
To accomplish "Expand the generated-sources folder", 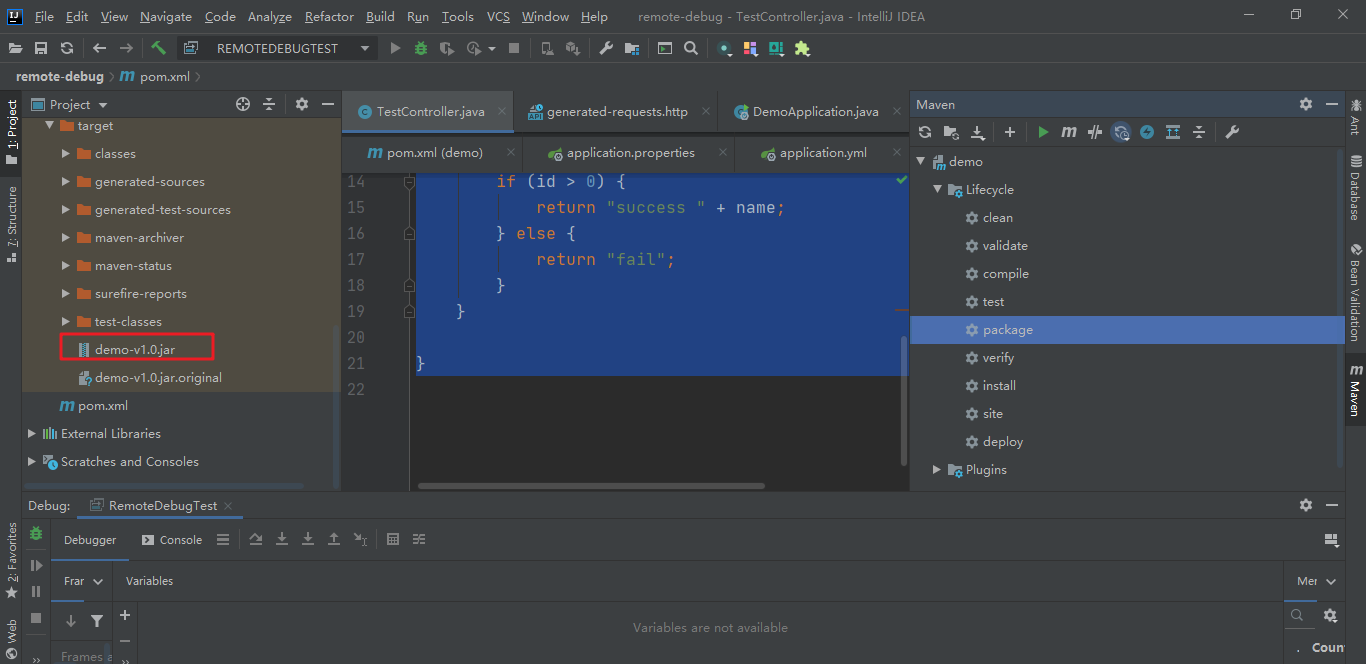I will click(x=66, y=182).
